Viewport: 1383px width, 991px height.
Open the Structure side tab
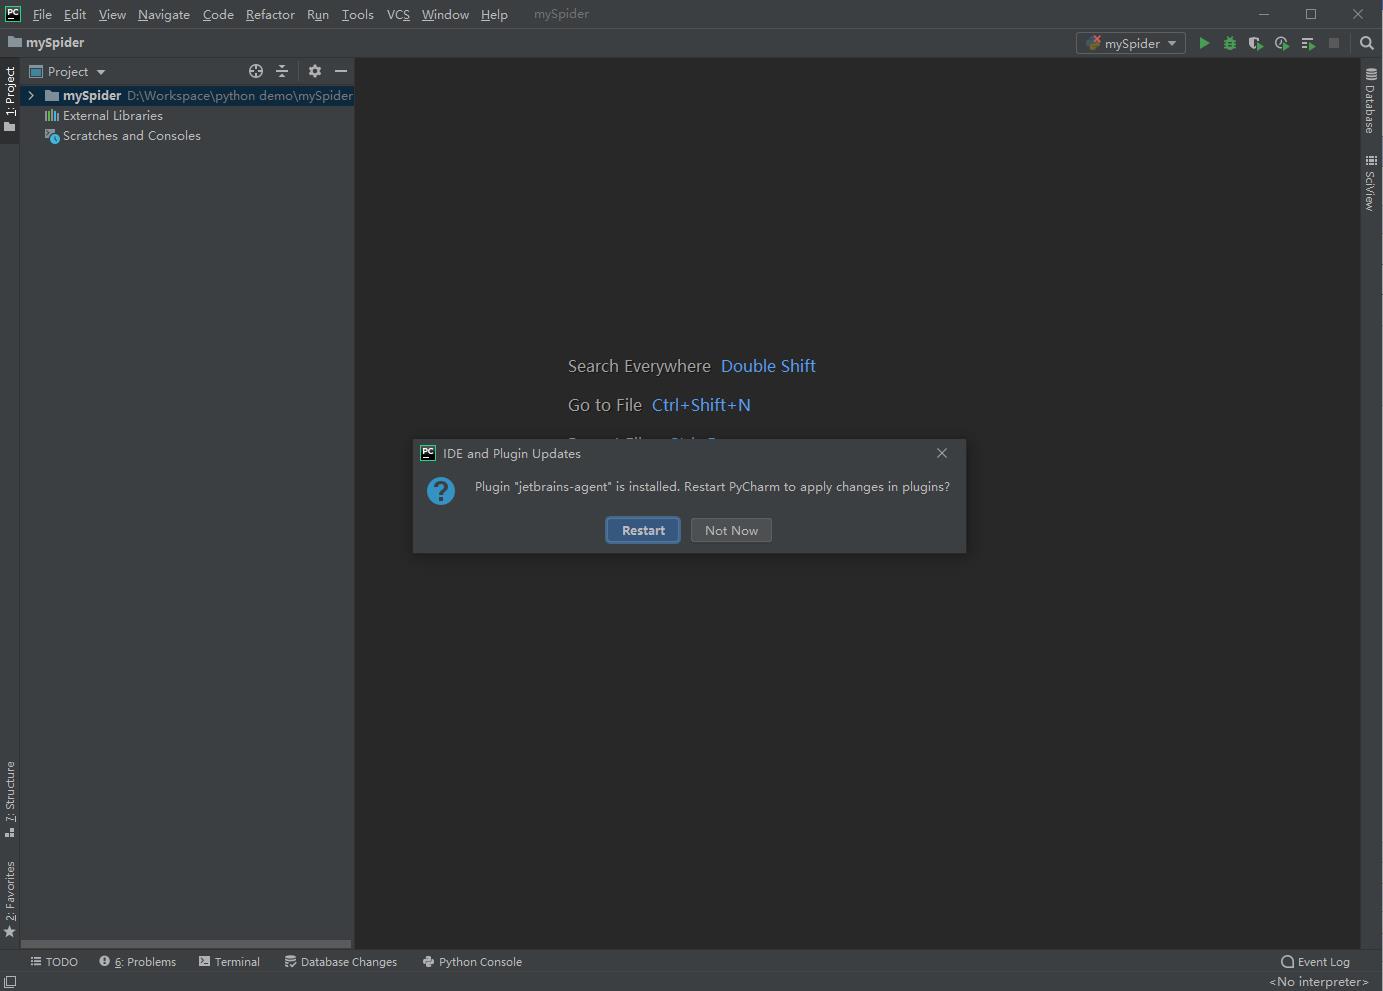coord(10,799)
